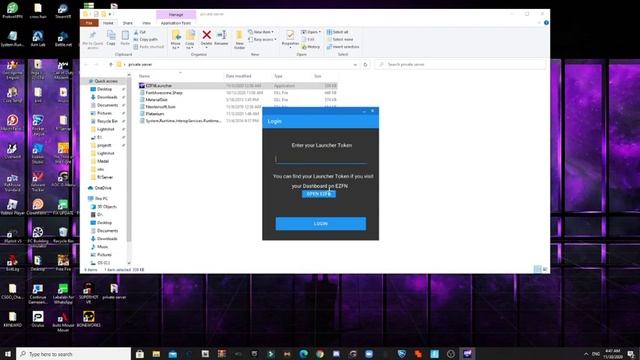Viewport: 640px width, 360px height.
Task: Click History in the Open group
Action: [311, 47]
